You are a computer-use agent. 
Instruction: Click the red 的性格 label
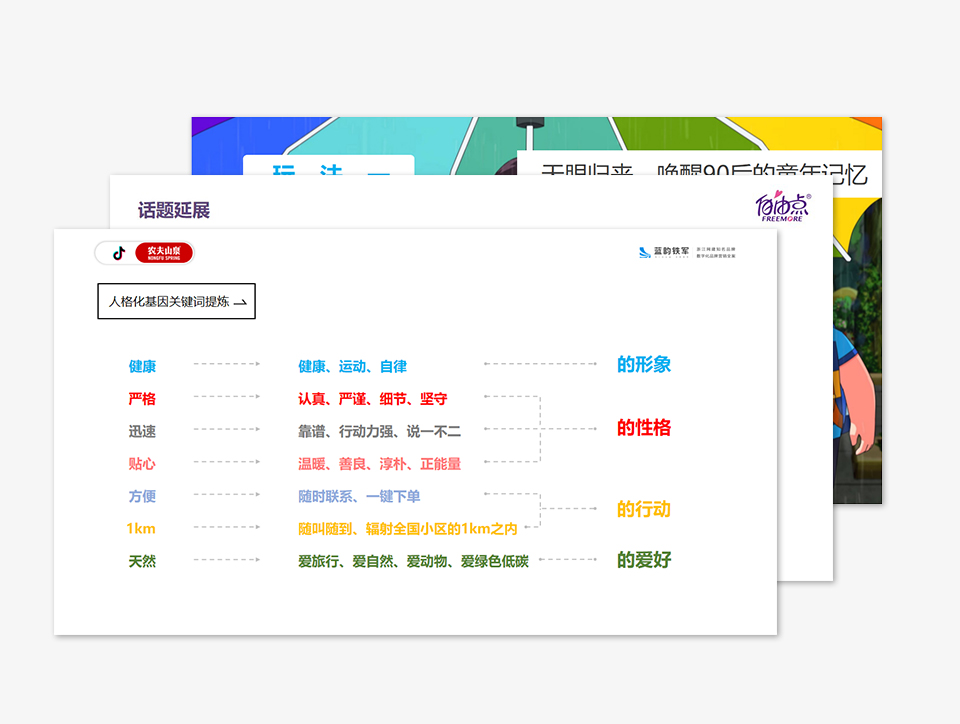[x=643, y=429]
